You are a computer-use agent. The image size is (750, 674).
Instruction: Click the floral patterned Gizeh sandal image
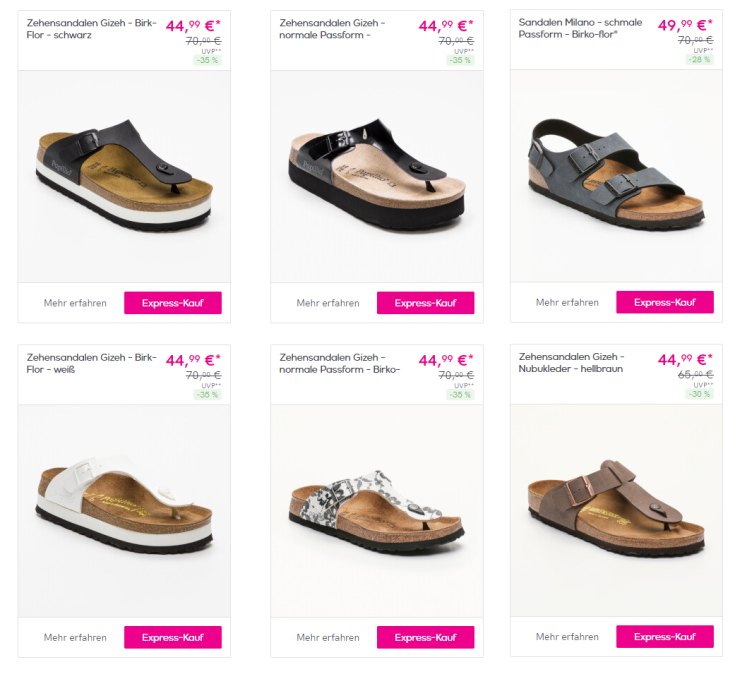pyautogui.click(x=377, y=510)
